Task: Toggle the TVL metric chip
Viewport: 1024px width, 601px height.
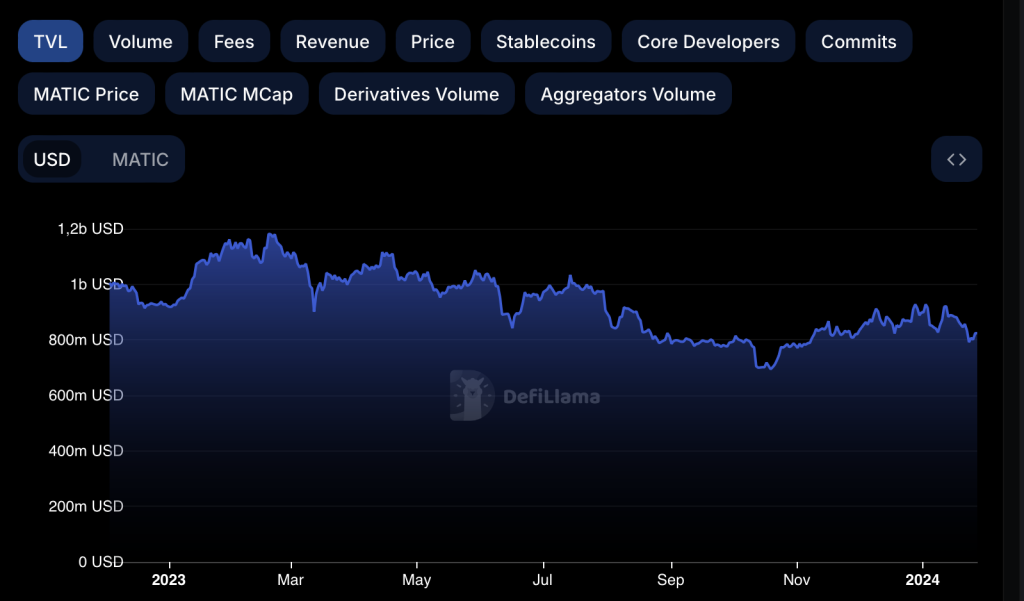Action: click(50, 41)
